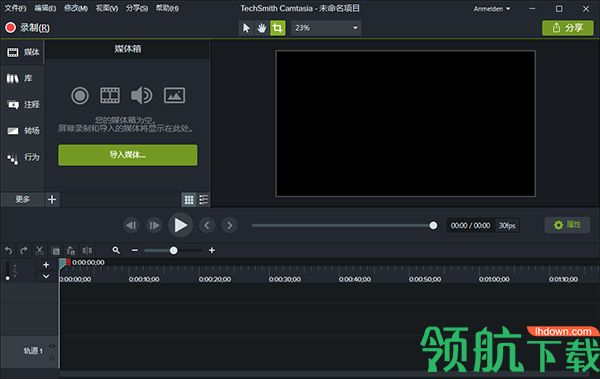
Task: Click the green Share button
Action: point(567,28)
